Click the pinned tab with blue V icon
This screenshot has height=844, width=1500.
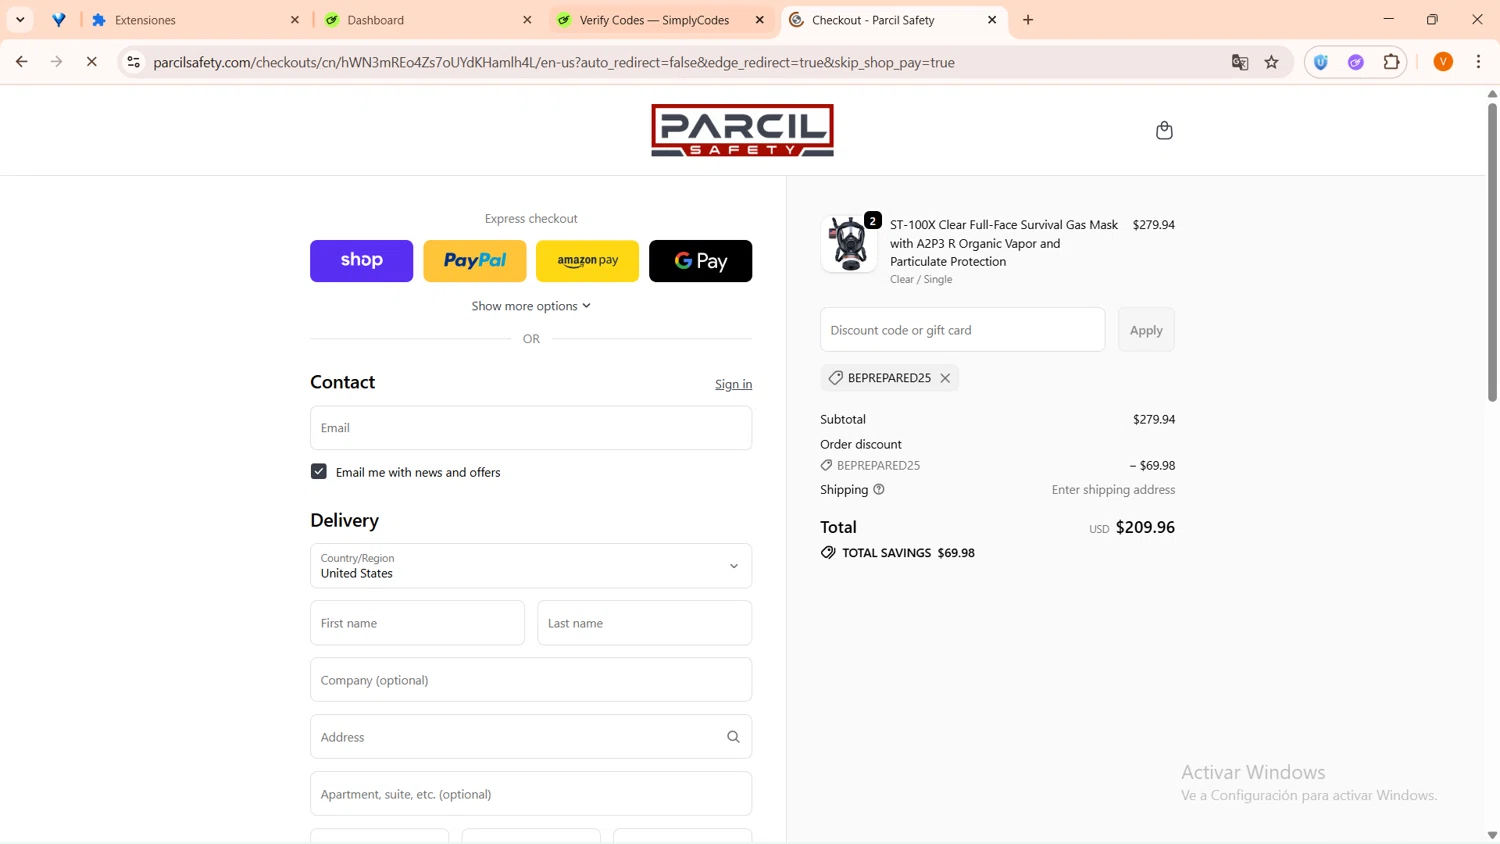click(x=59, y=20)
